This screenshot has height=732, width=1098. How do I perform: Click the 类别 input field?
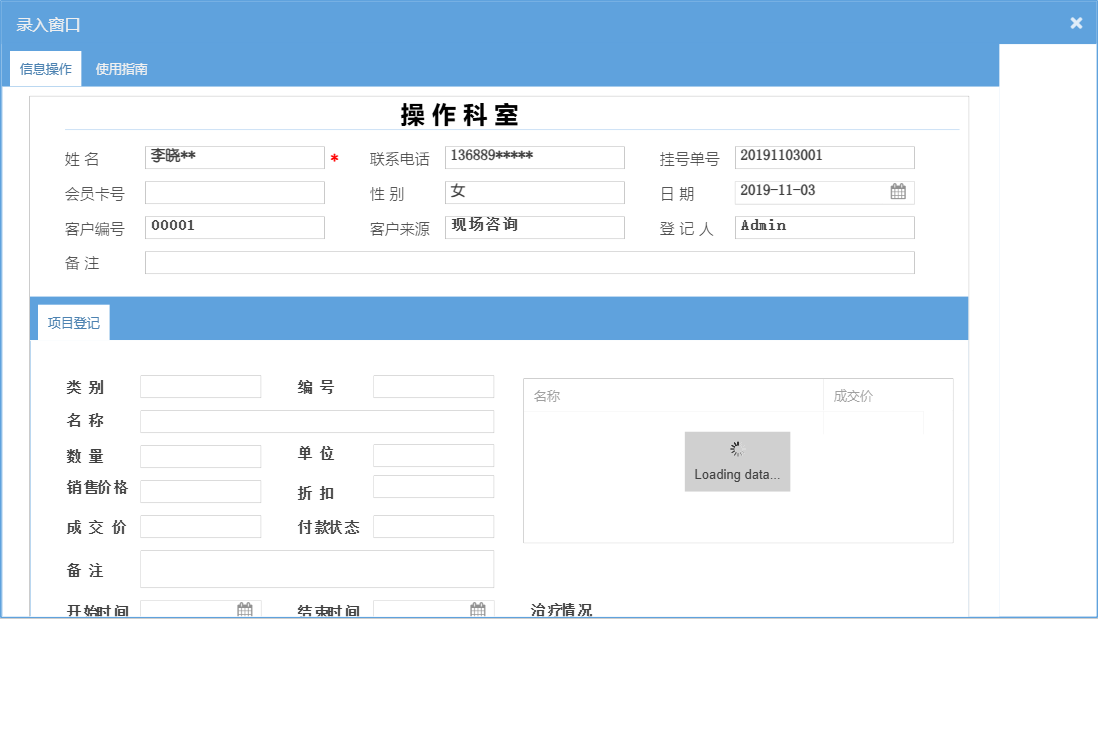pyautogui.click(x=200, y=386)
